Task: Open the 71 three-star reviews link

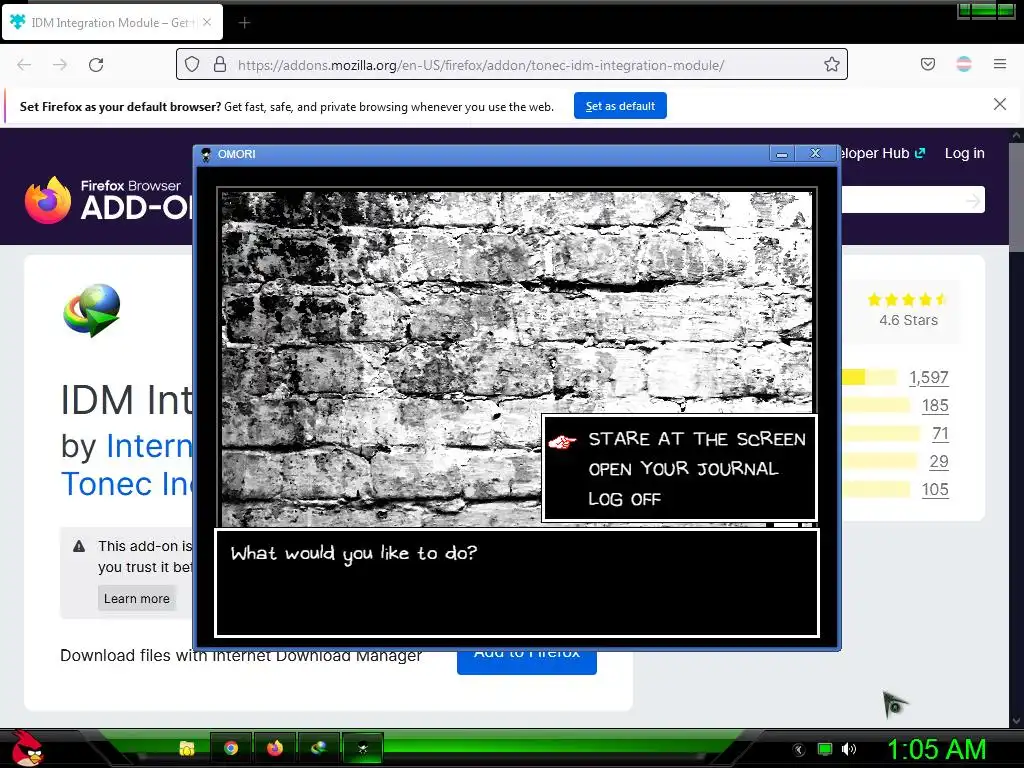Action: tap(940, 434)
